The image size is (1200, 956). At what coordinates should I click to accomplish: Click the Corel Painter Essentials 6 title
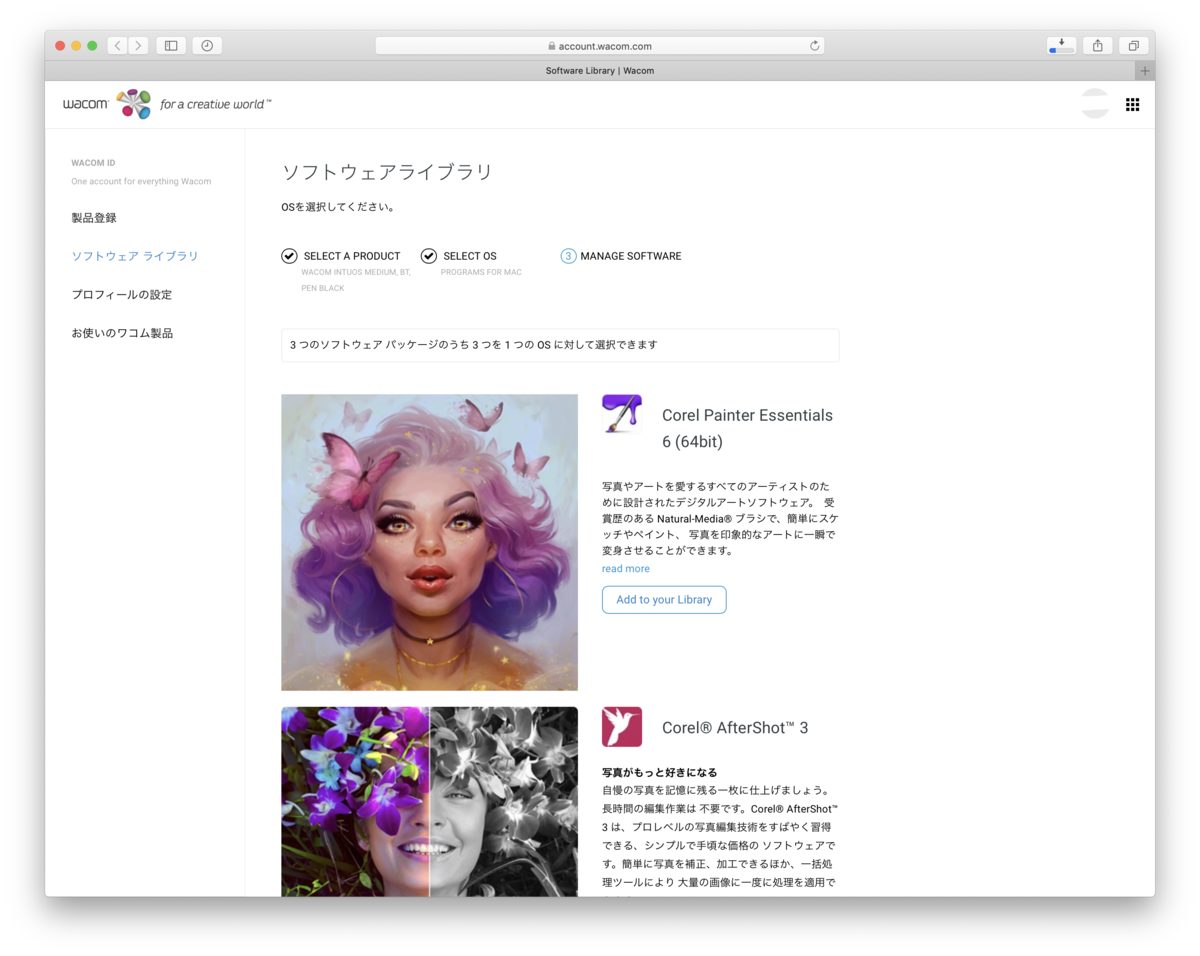[x=747, y=428]
